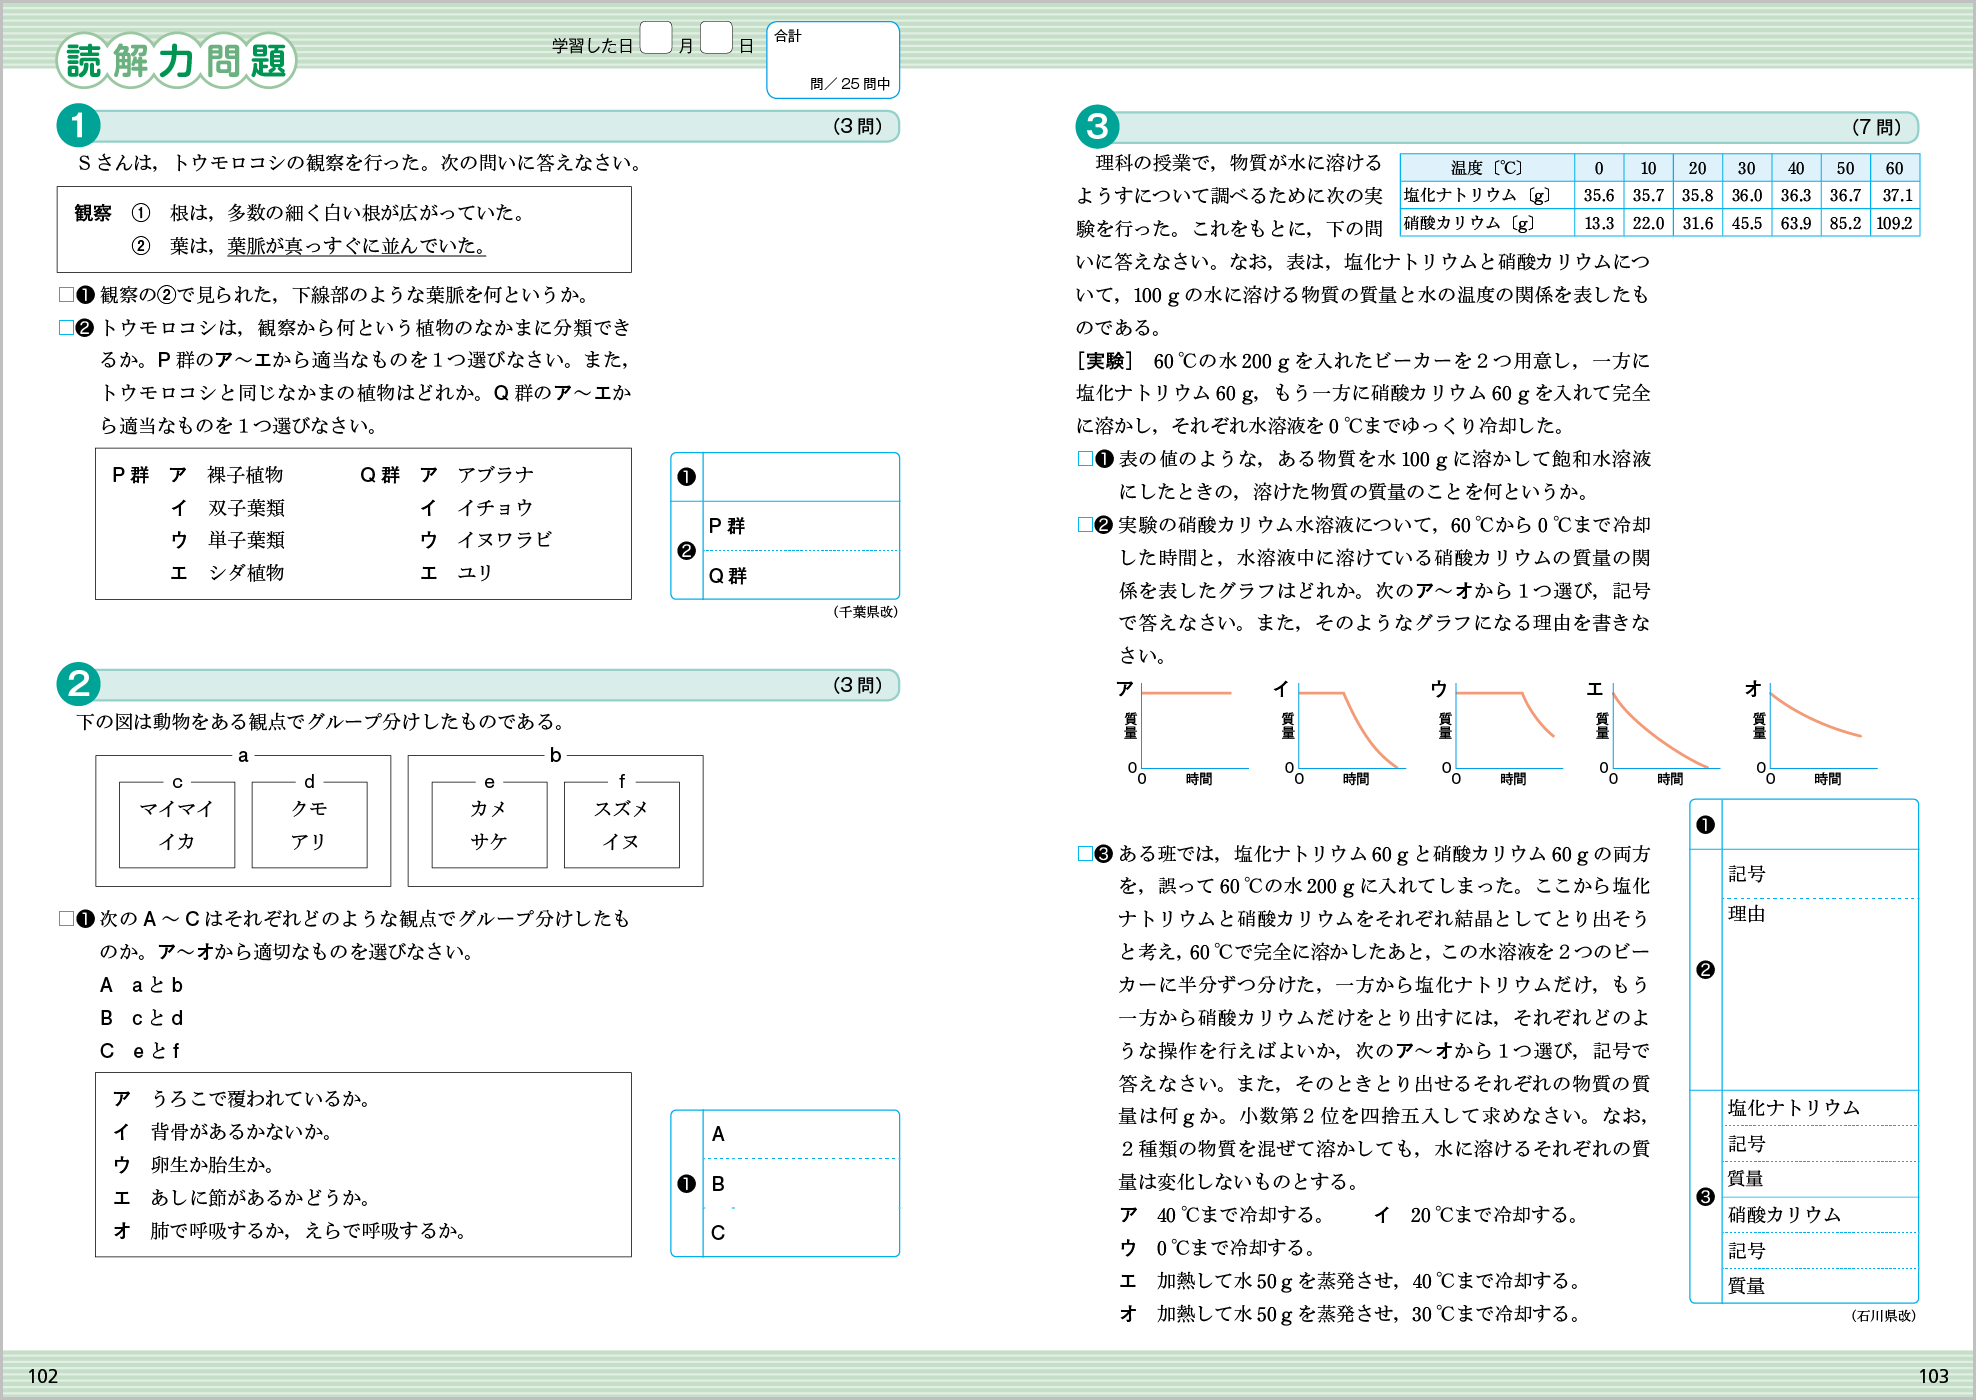Click 記号 field under 塩化ナトリウム heading

[1820, 1144]
